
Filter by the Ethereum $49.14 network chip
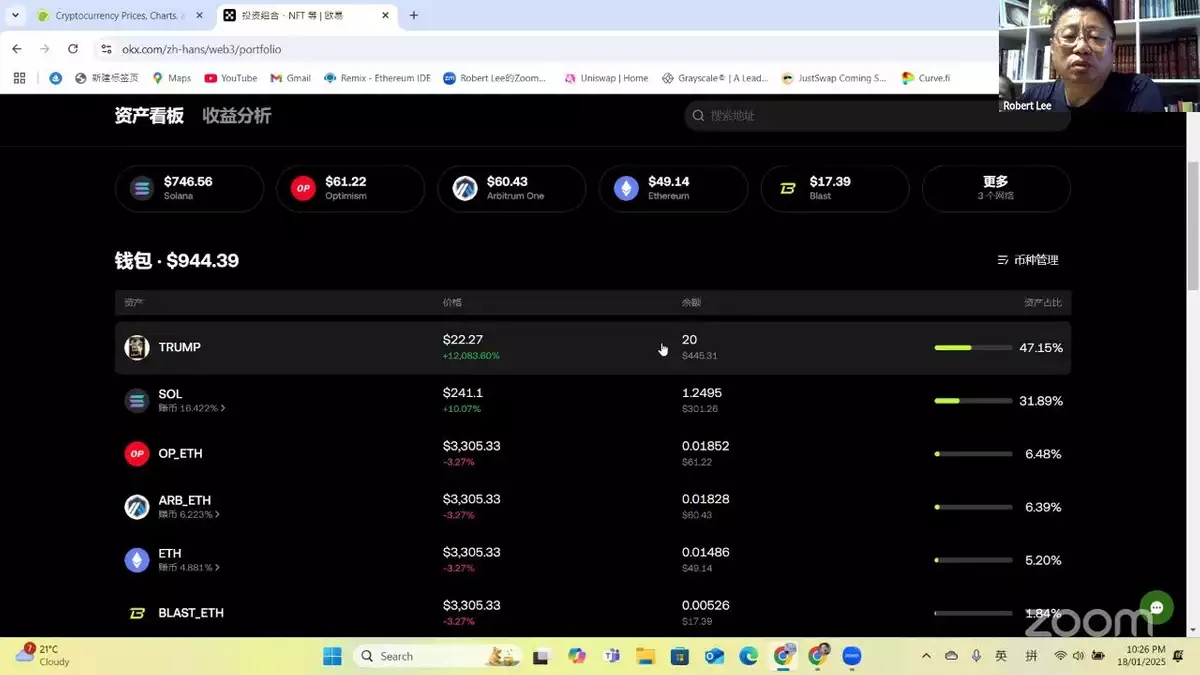[673, 188]
